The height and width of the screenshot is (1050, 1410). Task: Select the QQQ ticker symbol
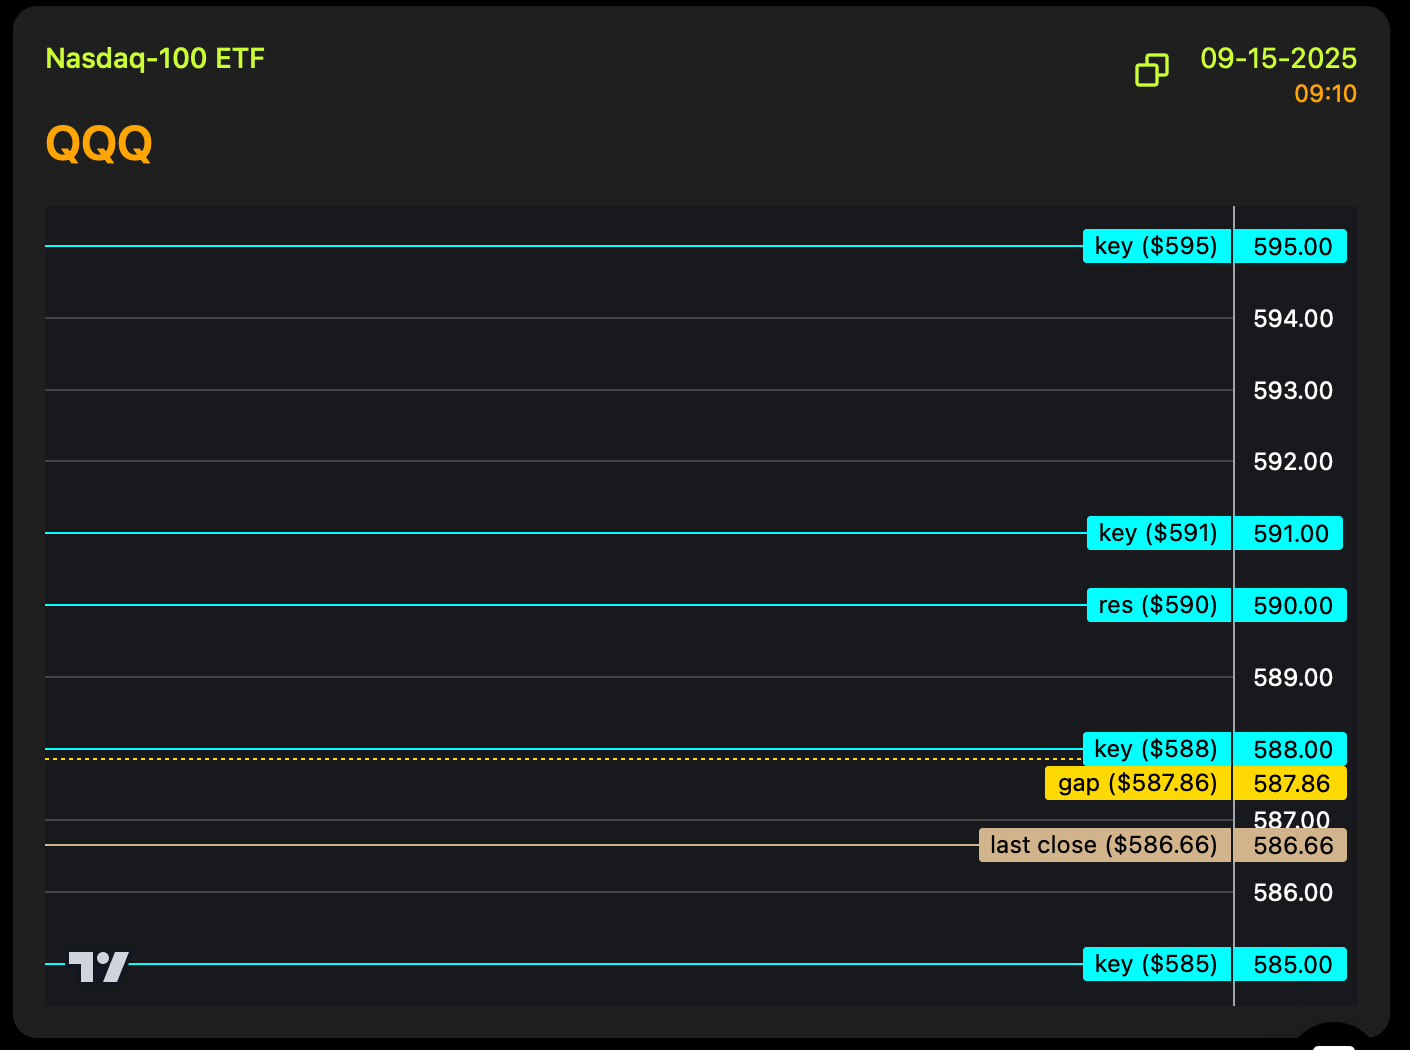(x=99, y=143)
